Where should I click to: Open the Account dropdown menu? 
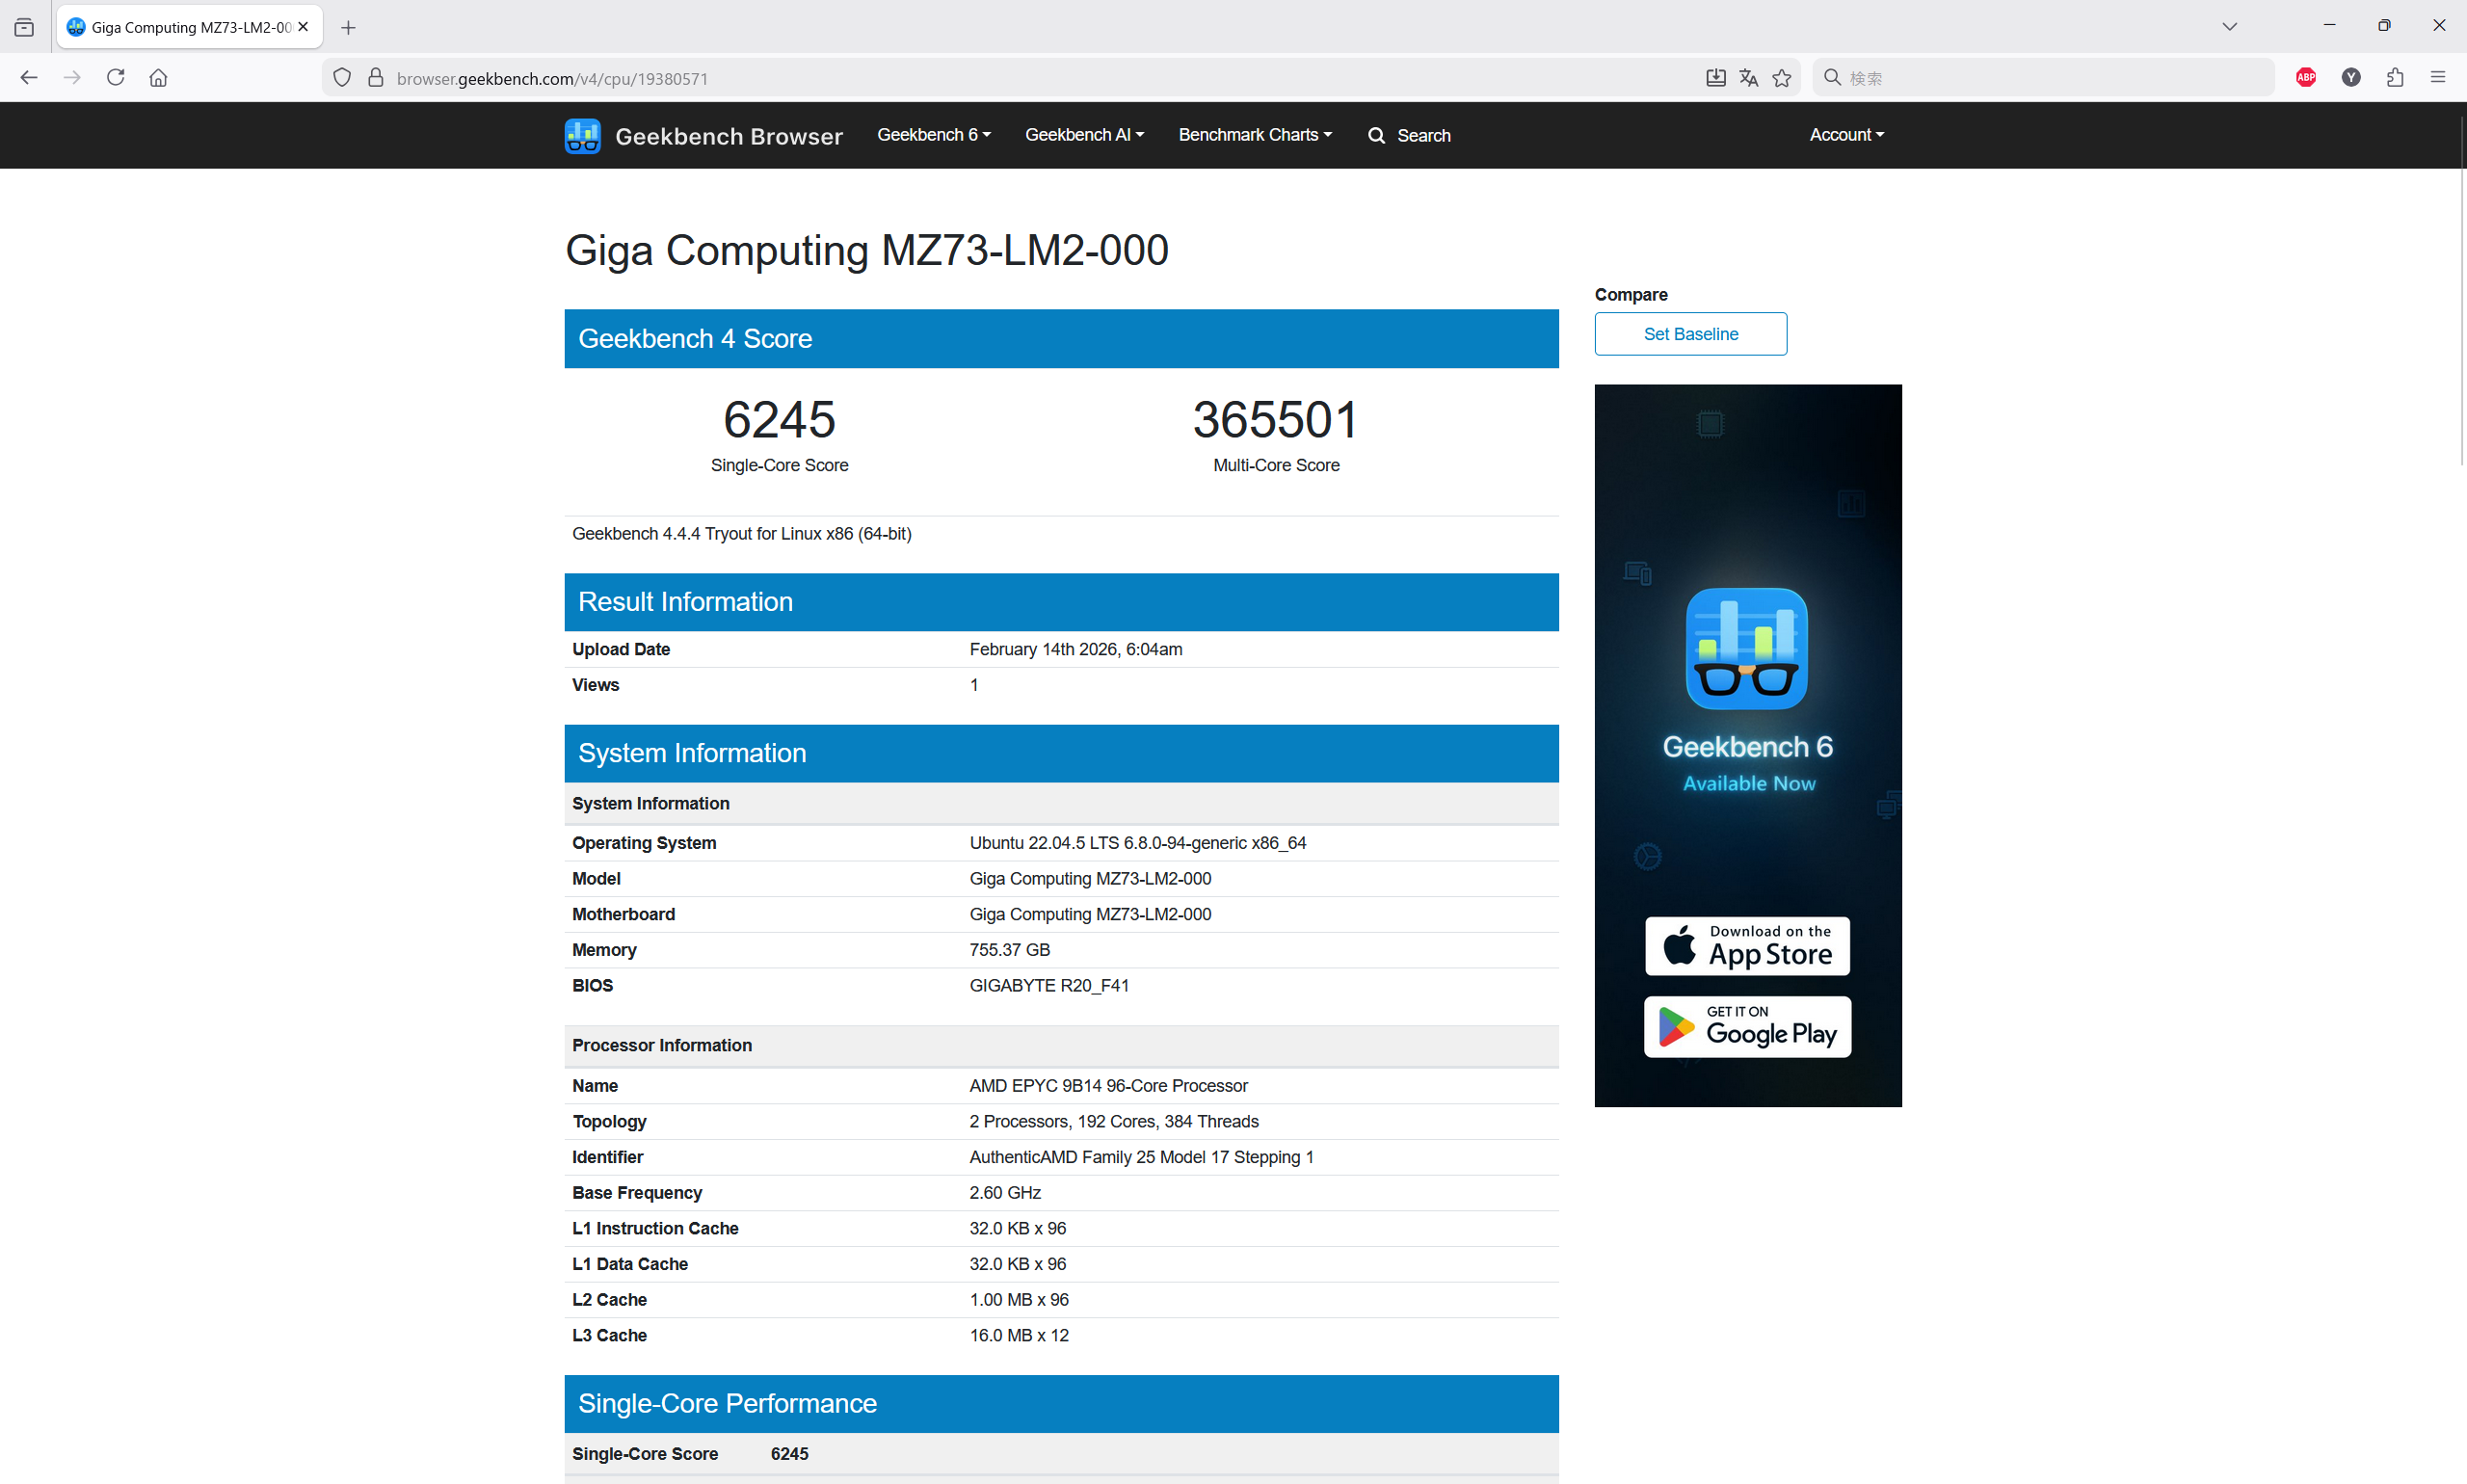(x=1846, y=135)
